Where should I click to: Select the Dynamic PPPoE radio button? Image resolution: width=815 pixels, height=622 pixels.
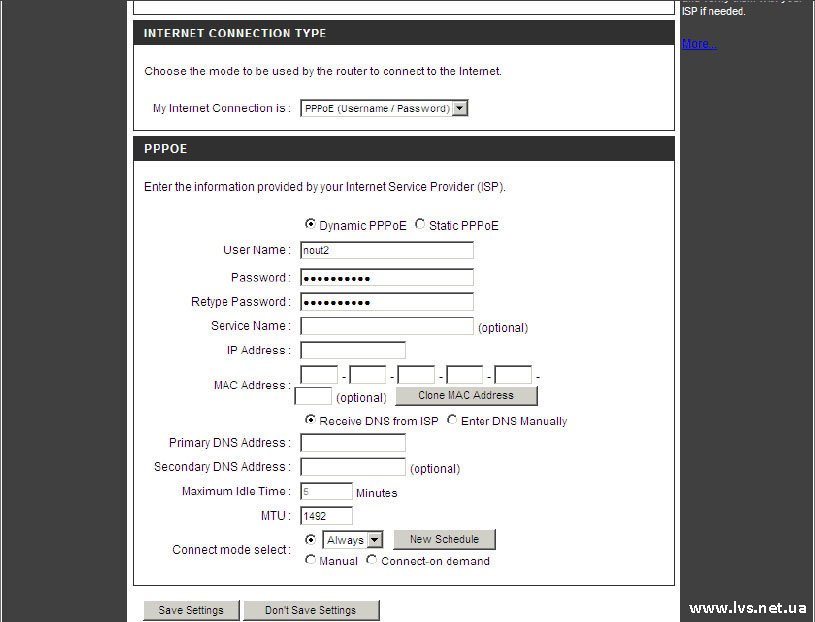[x=310, y=225]
